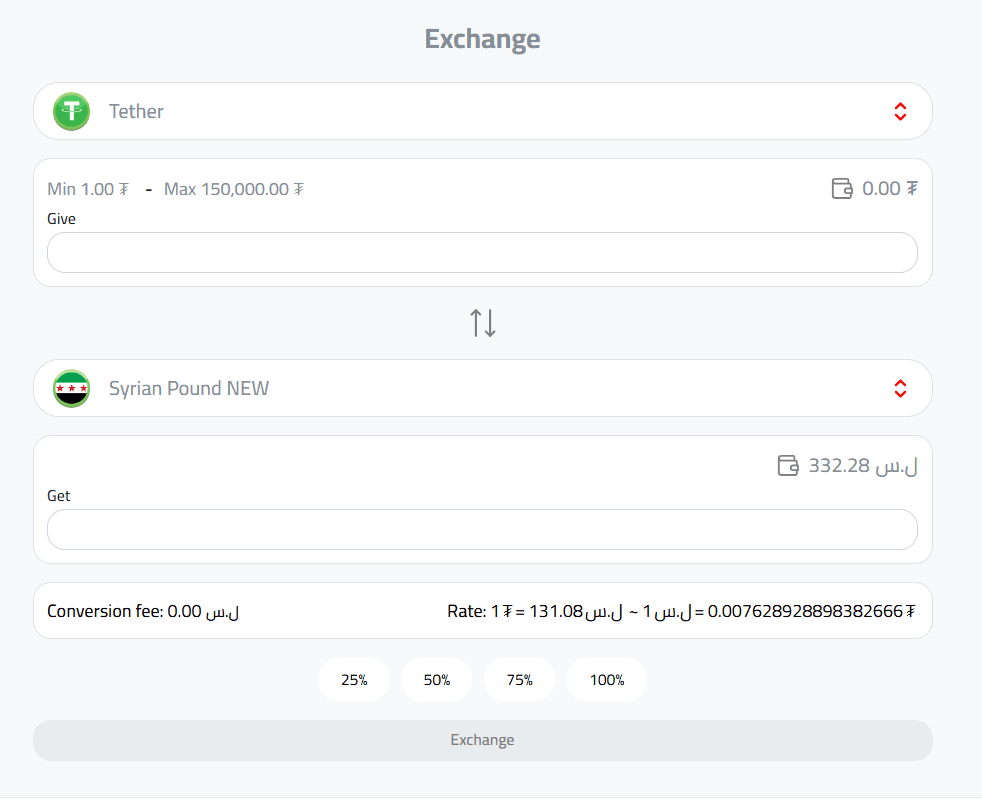The image size is (982, 812).
Task: Choose the 25% amount preset
Action: (354, 680)
